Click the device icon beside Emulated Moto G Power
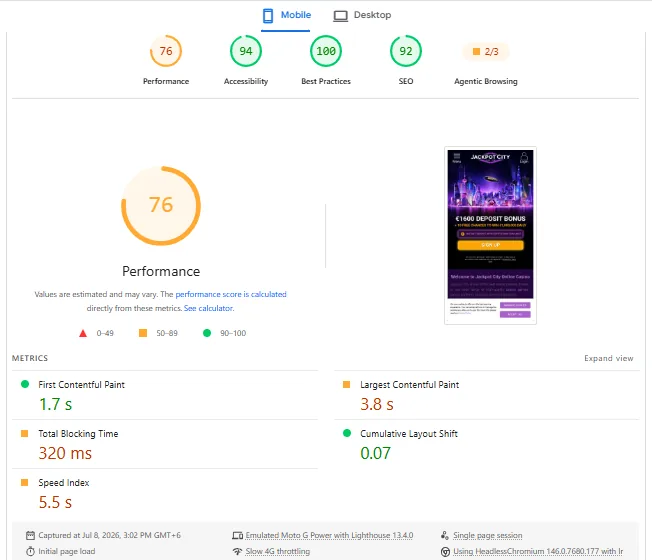The image size is (652, 560). 237,535
